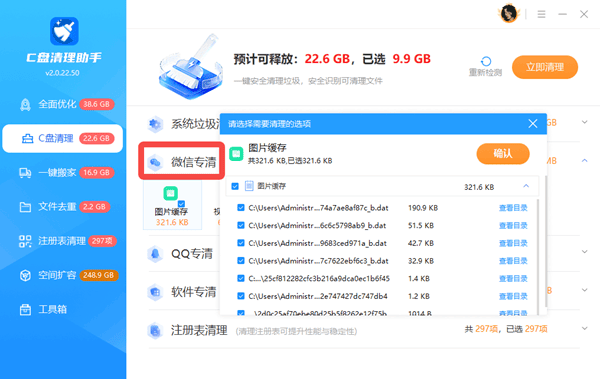Click the 38.6 GB badge on 全面优化
Viewport: 600px width, 379px height.
pos(97,104)
